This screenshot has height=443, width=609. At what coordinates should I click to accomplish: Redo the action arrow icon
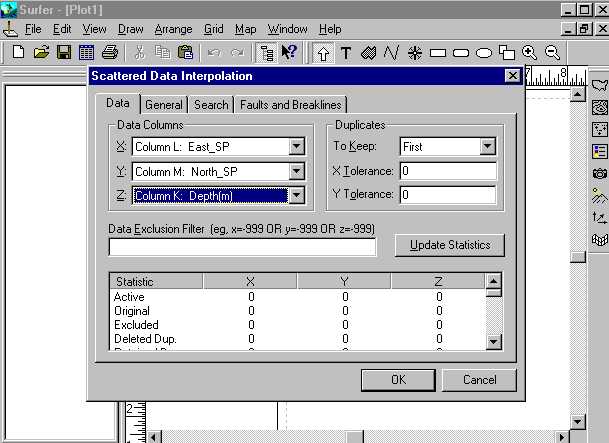pos(237,52)
